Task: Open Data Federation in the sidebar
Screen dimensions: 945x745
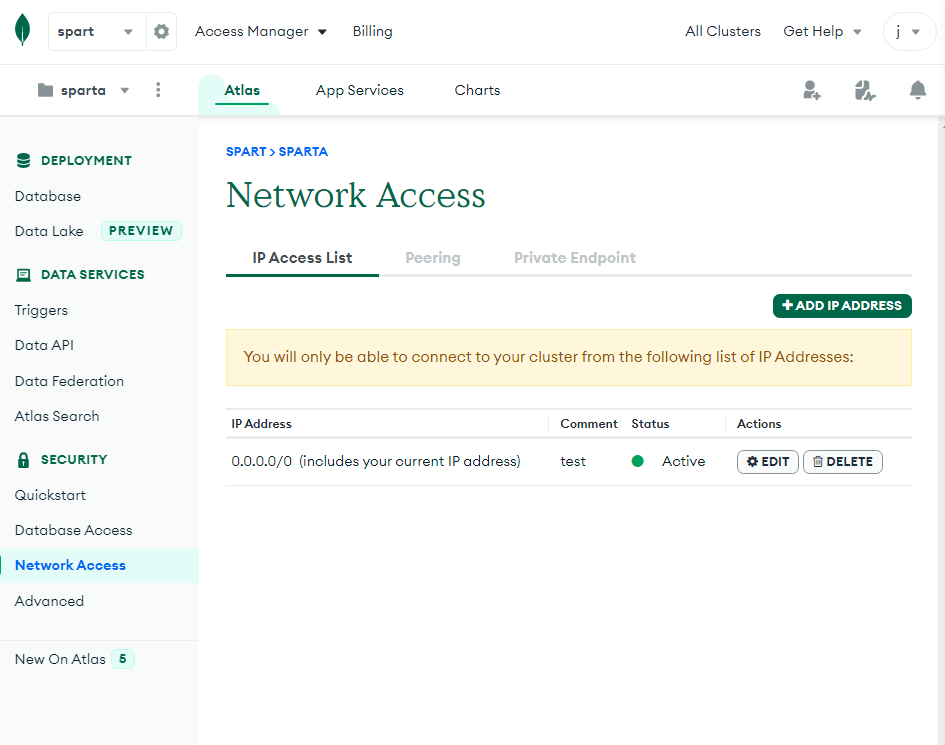Action: point(69,382)
